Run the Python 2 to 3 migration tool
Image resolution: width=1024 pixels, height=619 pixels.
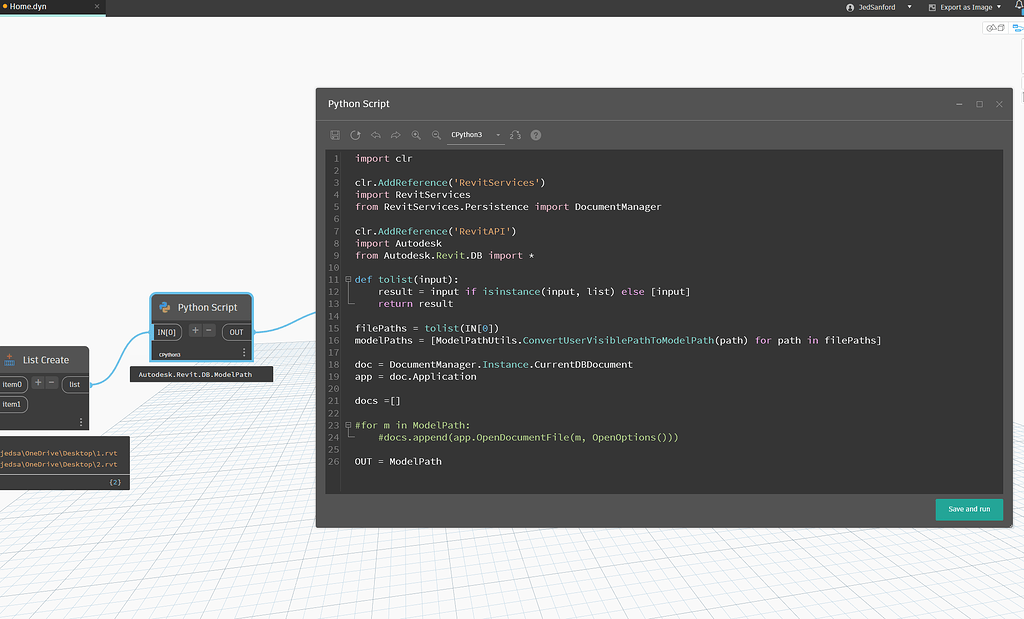[x=514, y=134]
